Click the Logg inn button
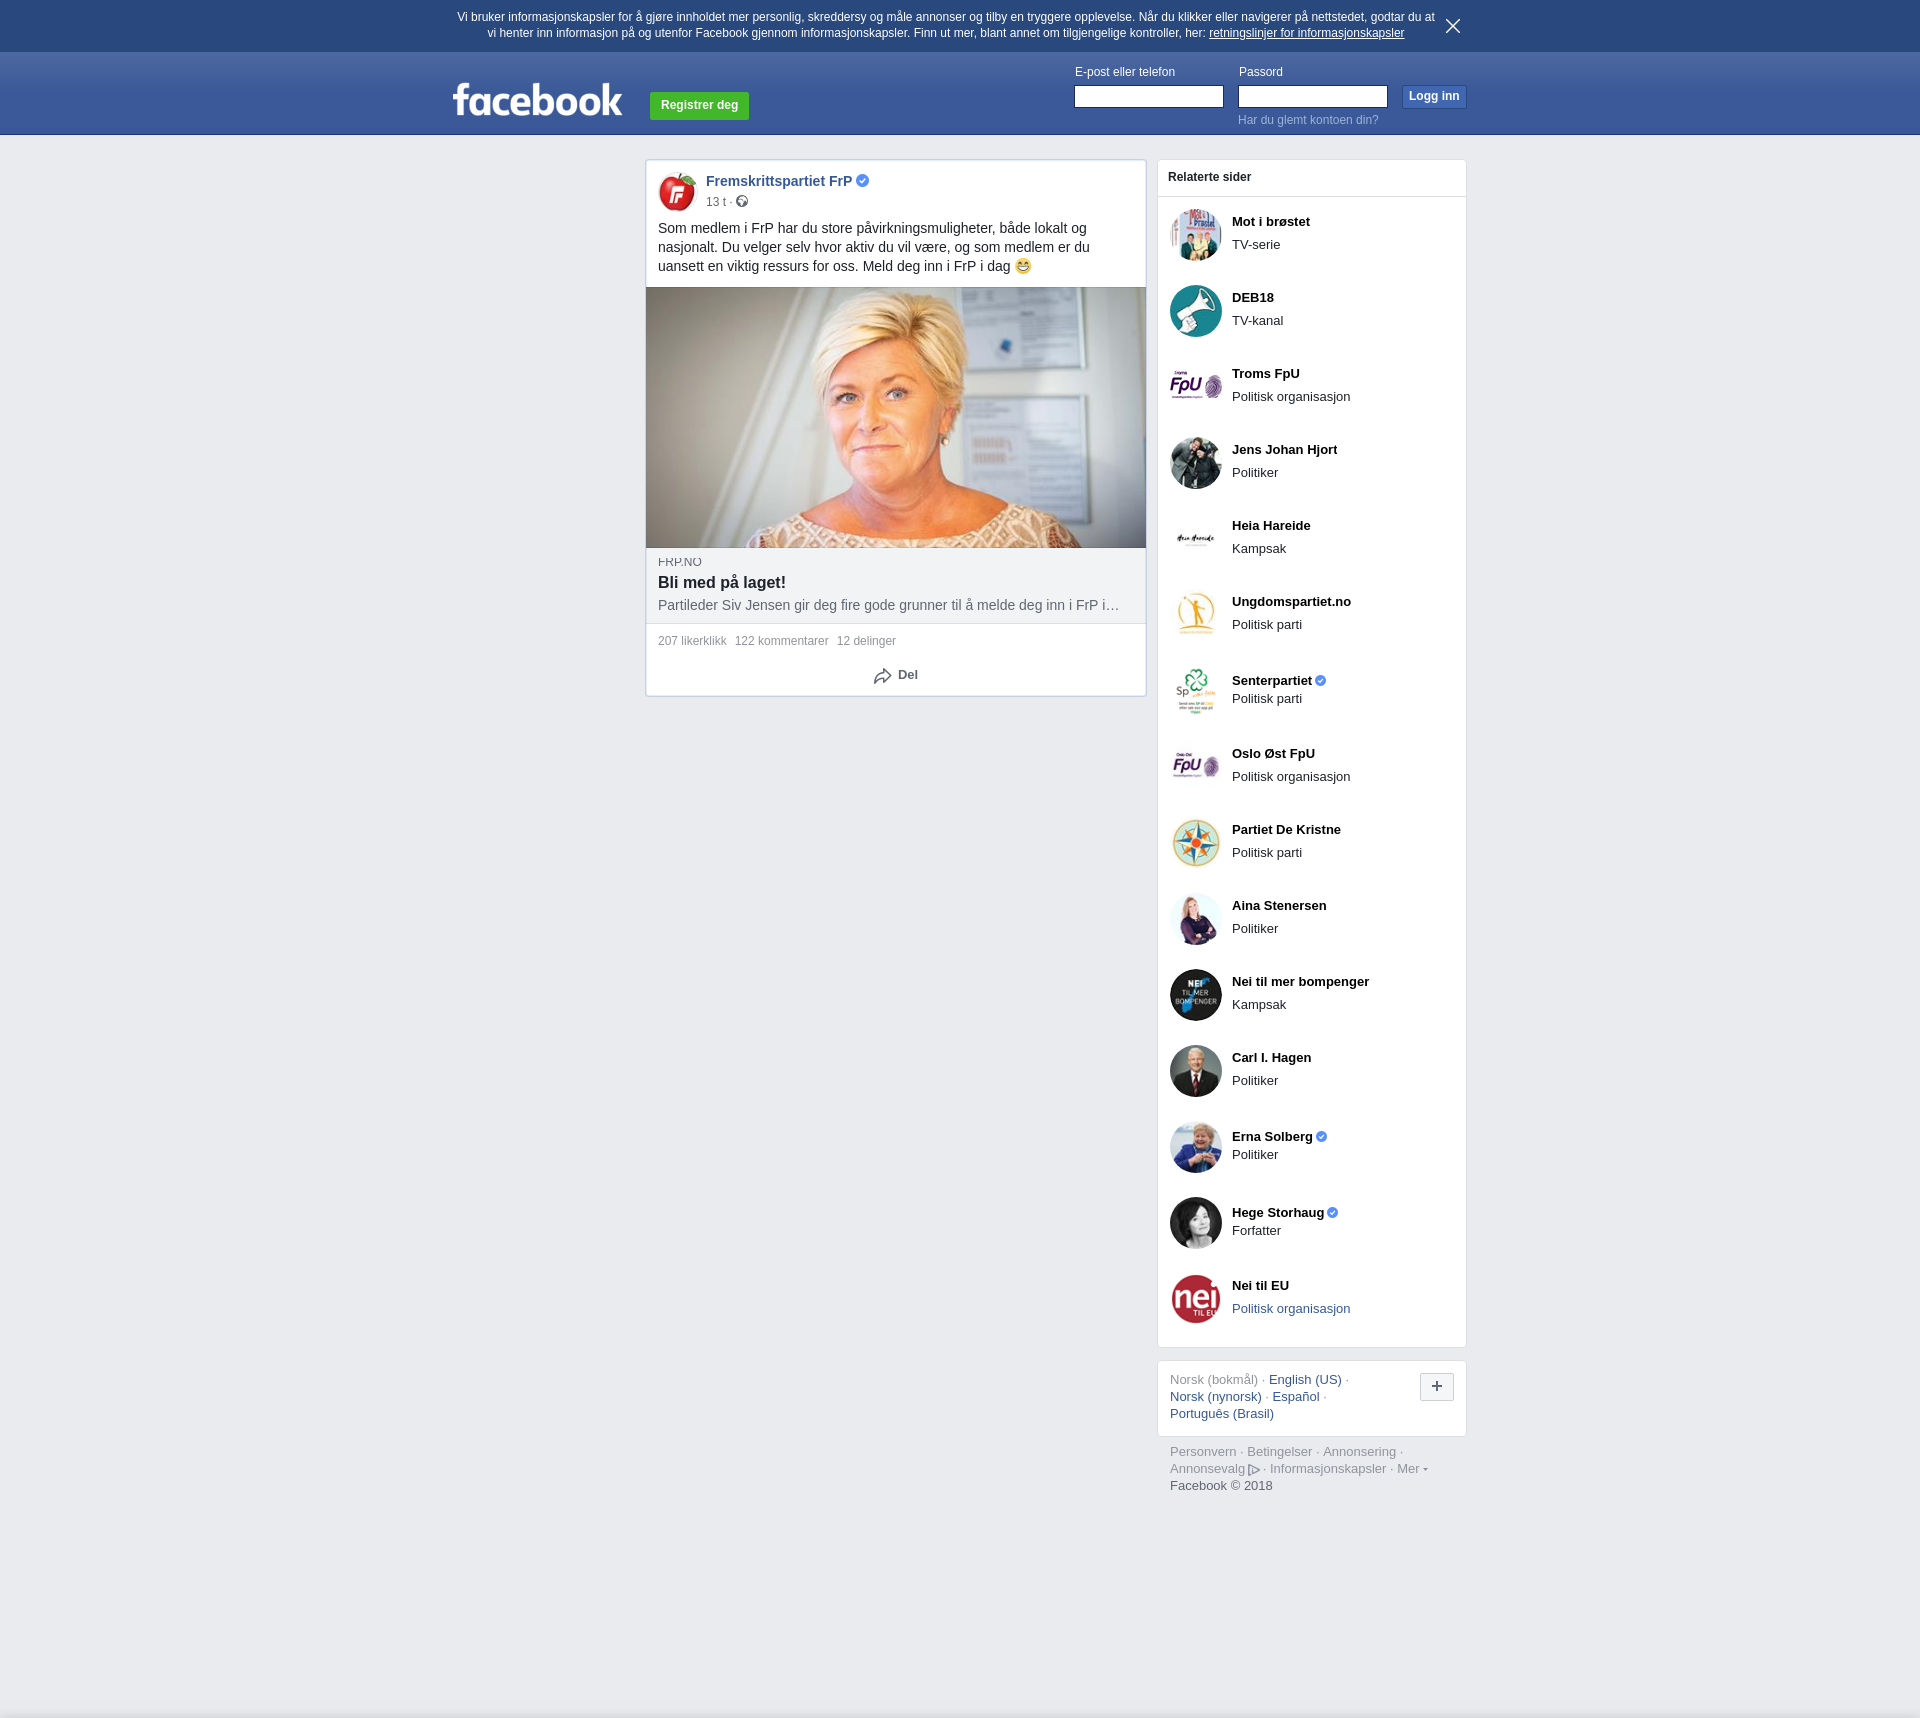This screenshot has height=1718, width=1920. point(1434,96)
